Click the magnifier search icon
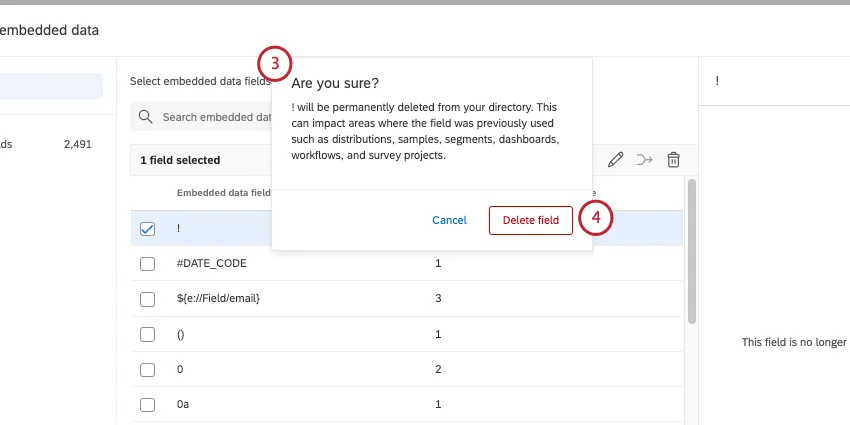The width and height of the screenshot is (850, 425). pos(146,117)
